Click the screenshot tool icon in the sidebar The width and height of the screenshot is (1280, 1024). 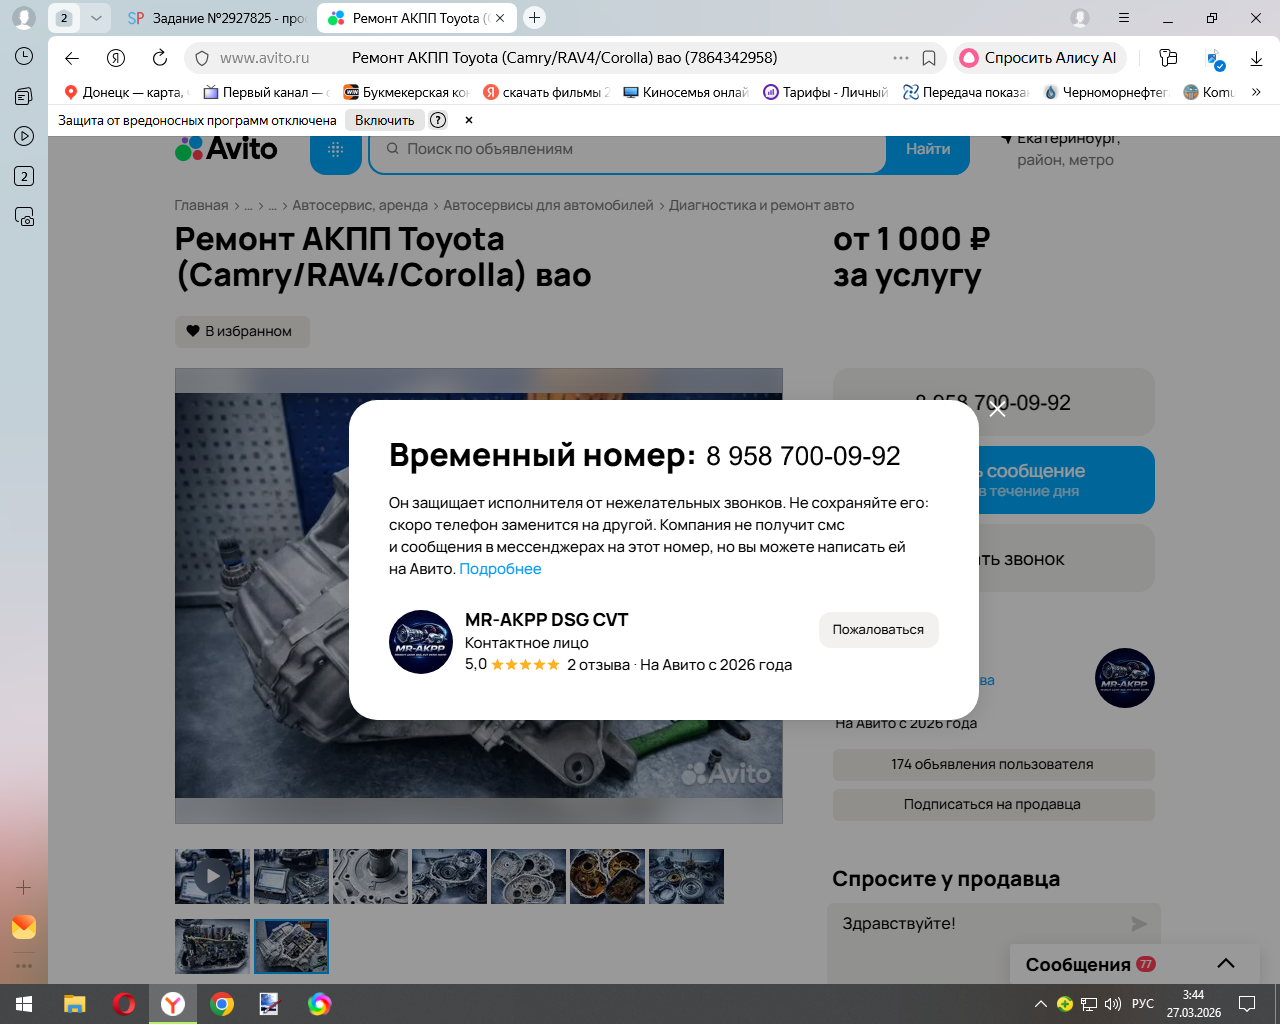(x=24, y=216)
